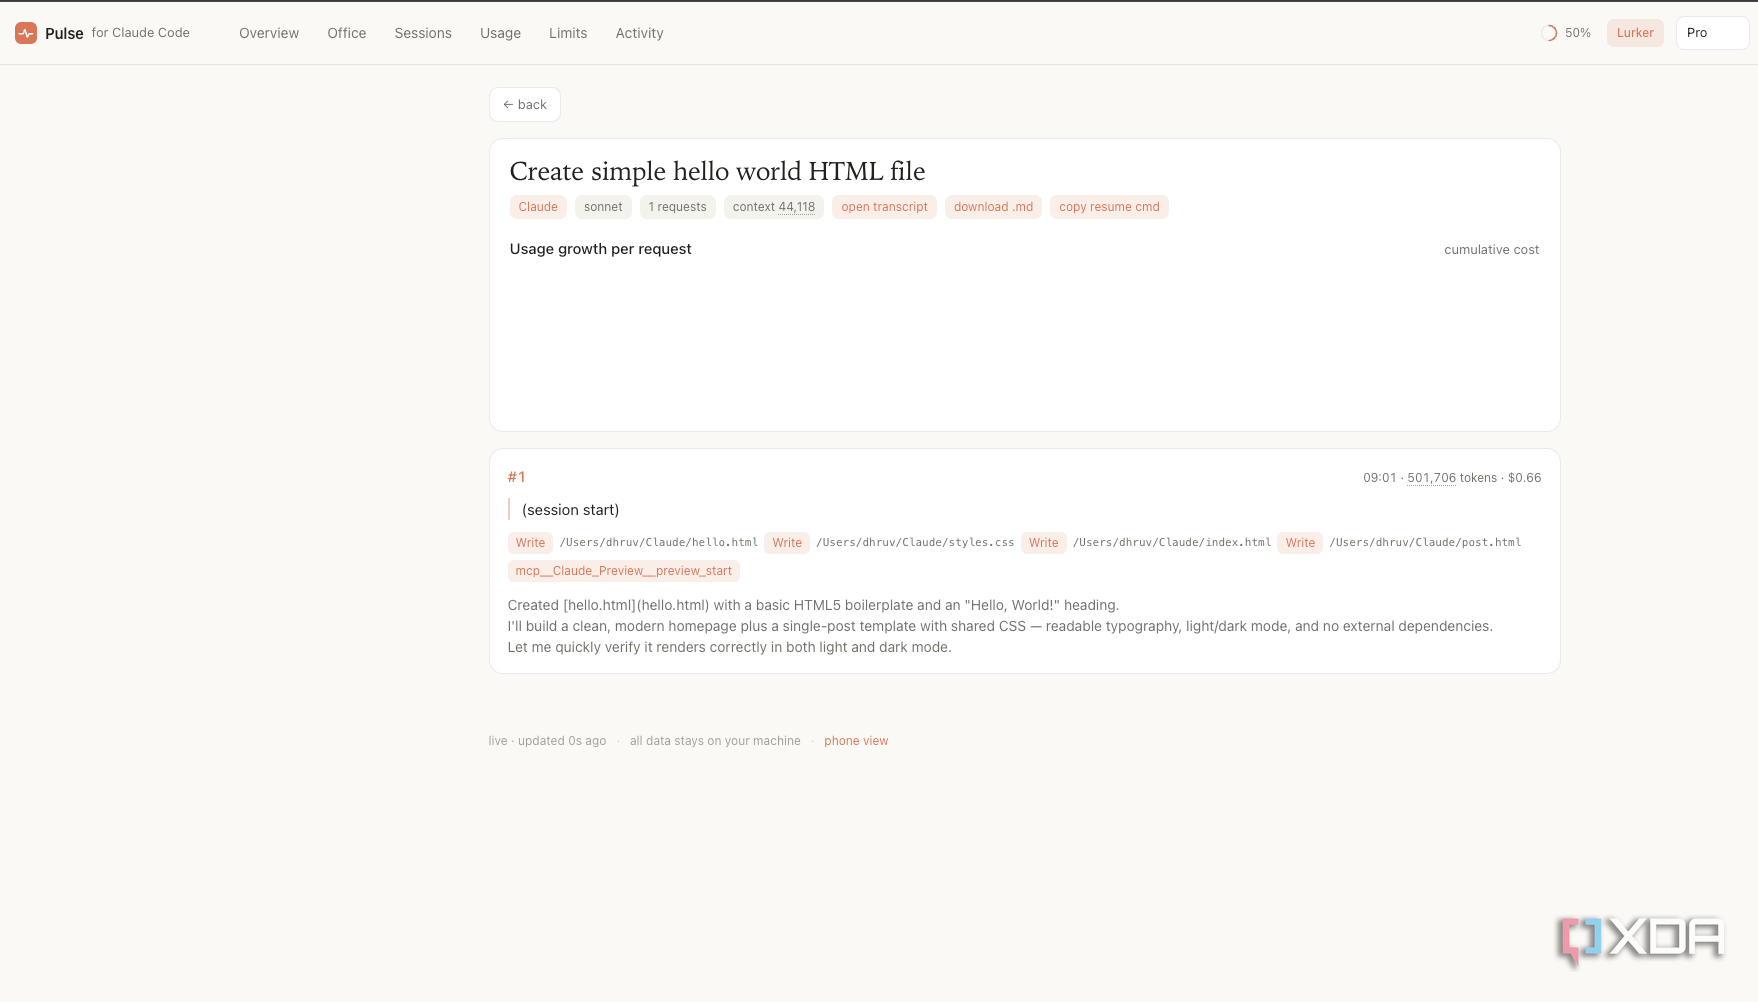
Task: Click the /Users/dhruv/Claude/styles.css path
Action: [915, 543]
